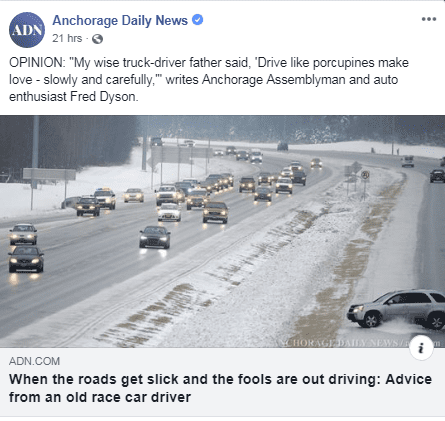The image size is (445, 421).
Task: Click the OPINION caption text of post
Action: 209,79
